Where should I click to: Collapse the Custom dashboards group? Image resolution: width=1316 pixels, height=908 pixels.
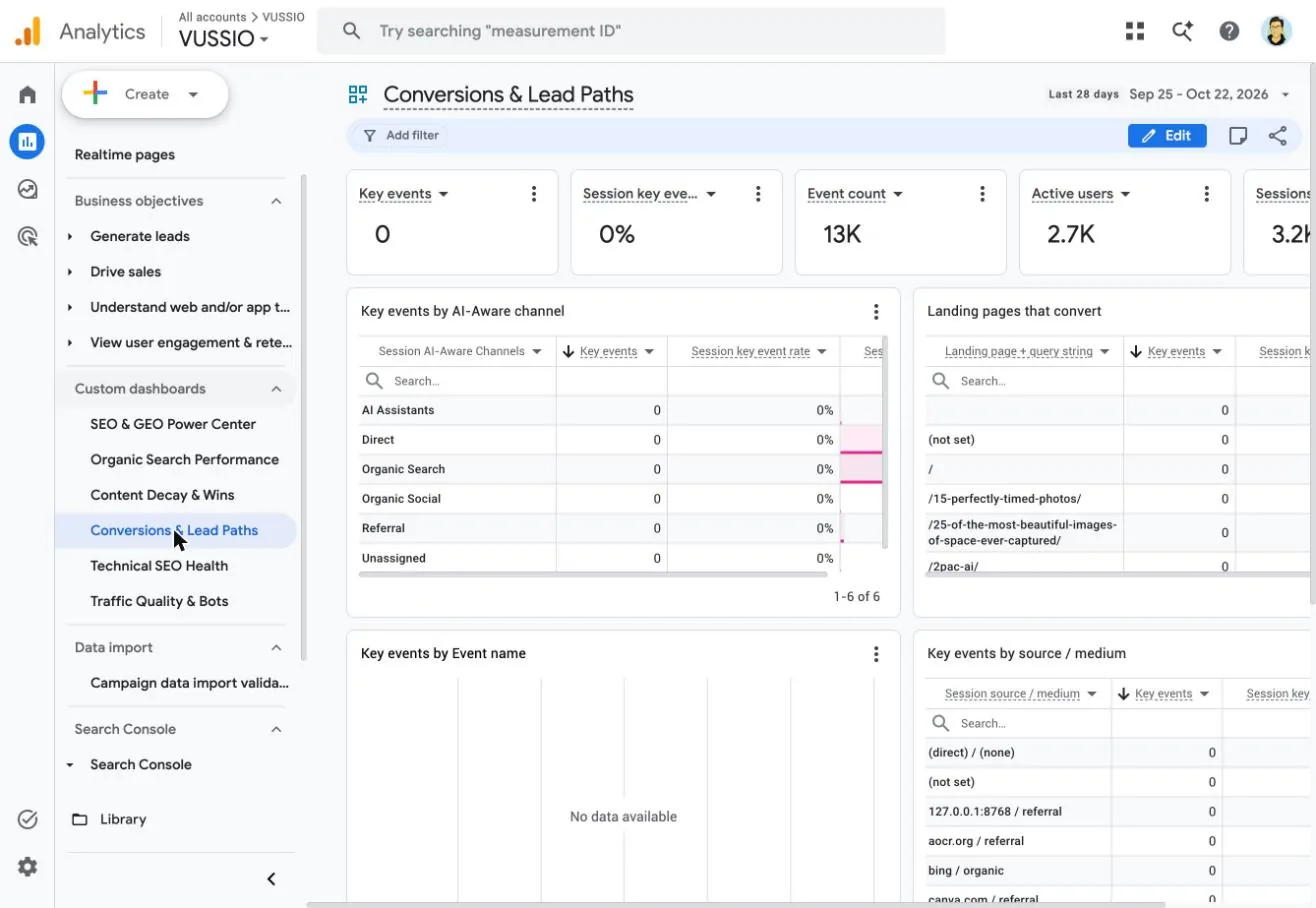tap(276, 389)
